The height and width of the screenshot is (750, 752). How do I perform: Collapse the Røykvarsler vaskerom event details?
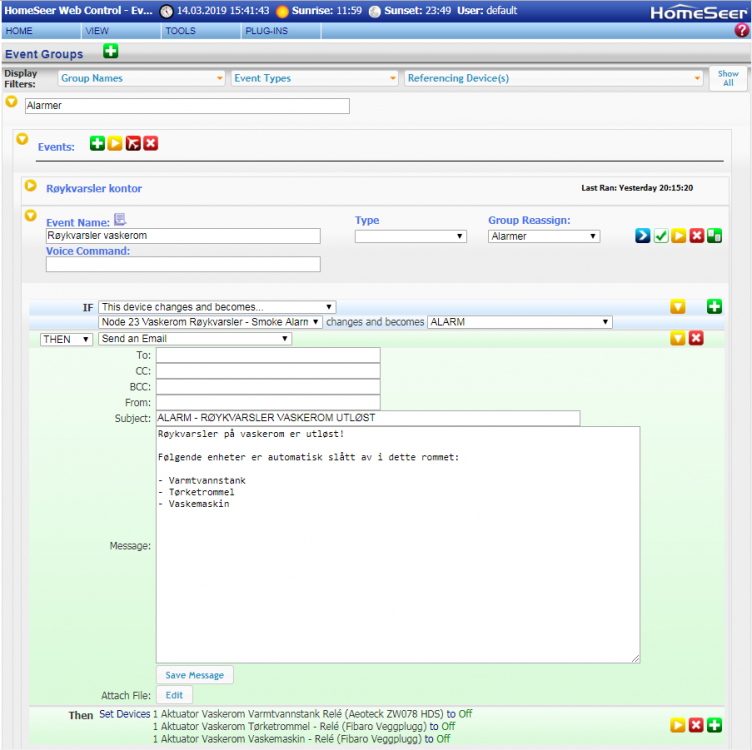pyautogui.click(x=30, y=216)
